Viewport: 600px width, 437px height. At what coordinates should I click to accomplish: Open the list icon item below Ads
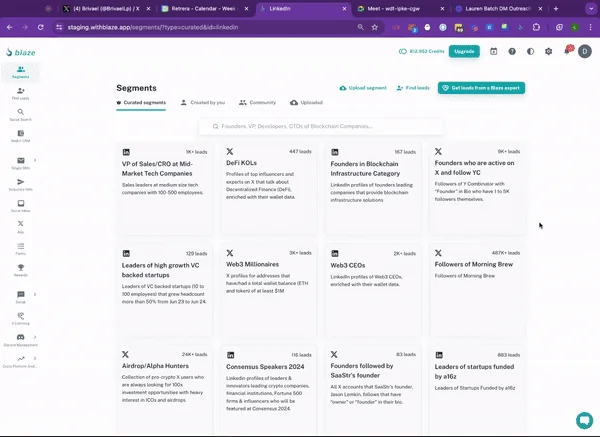(x=21, y=248)
